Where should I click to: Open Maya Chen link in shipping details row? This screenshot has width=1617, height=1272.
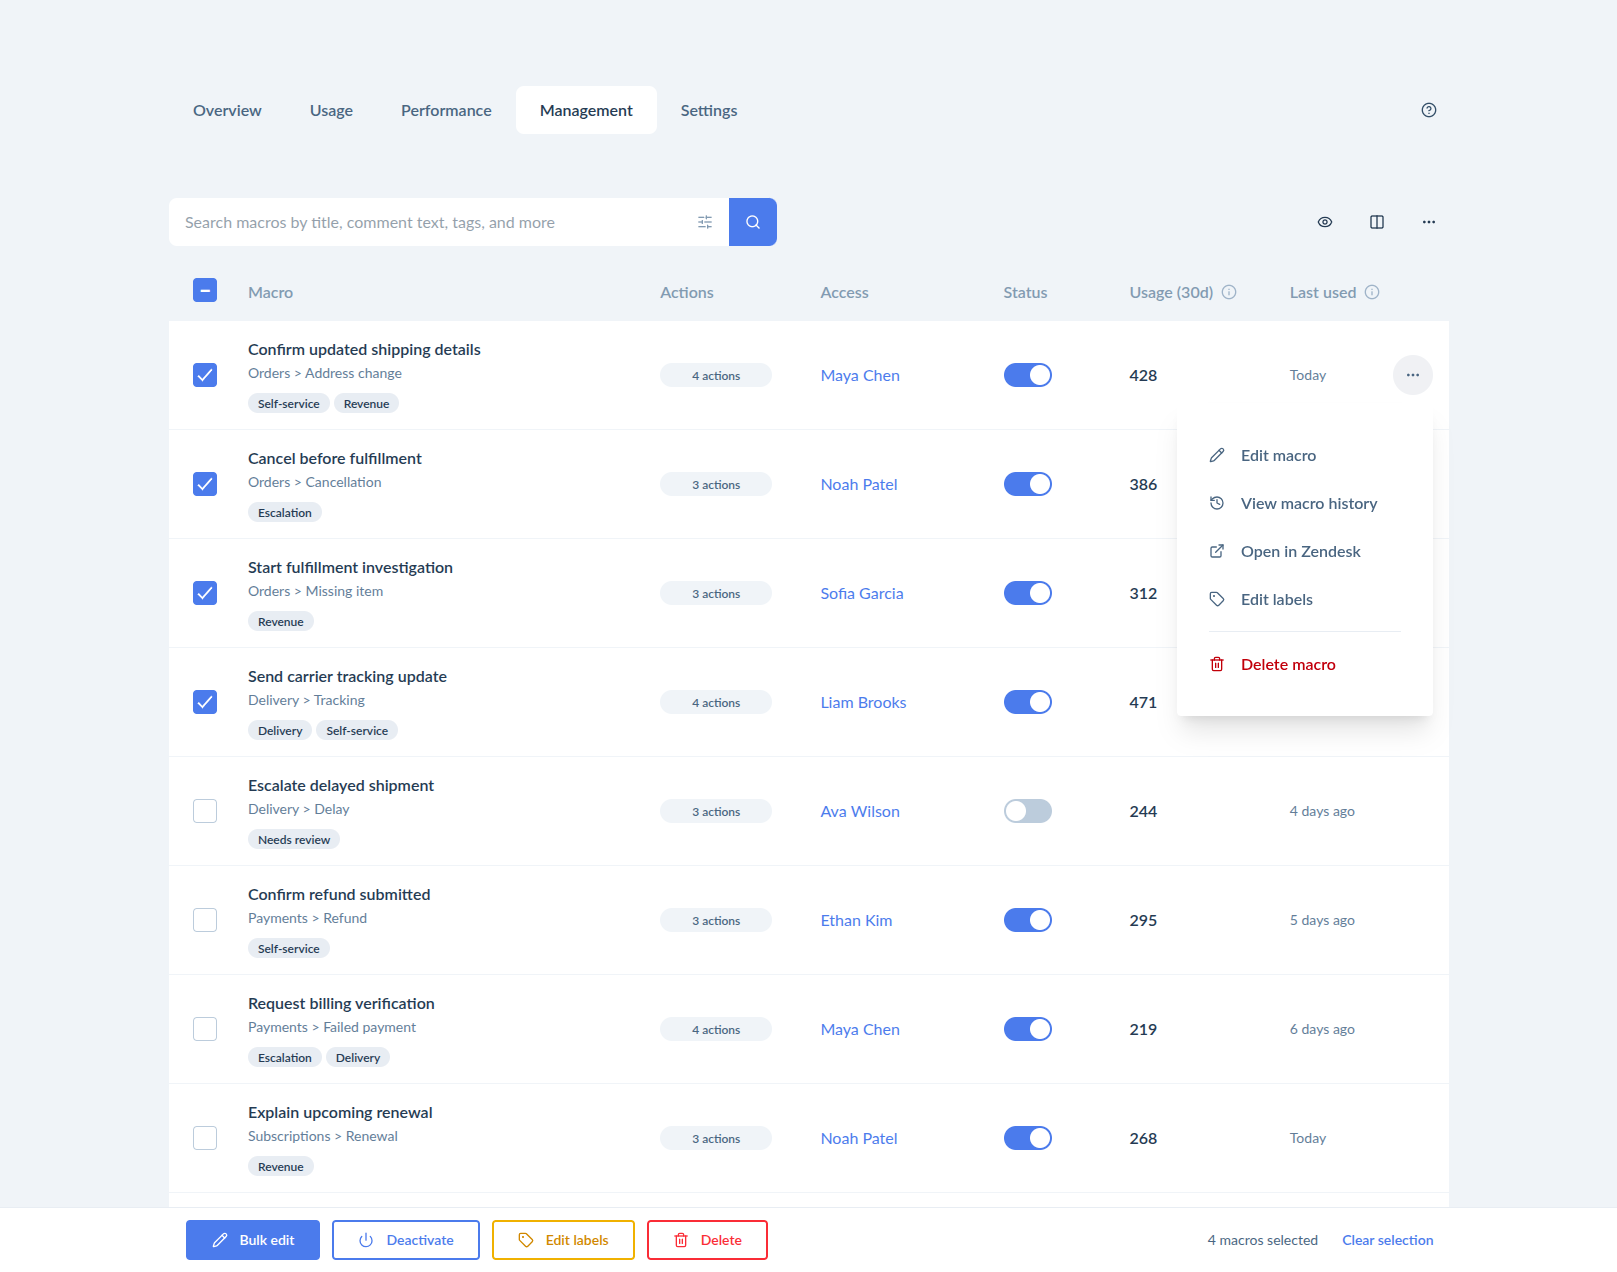860,375
